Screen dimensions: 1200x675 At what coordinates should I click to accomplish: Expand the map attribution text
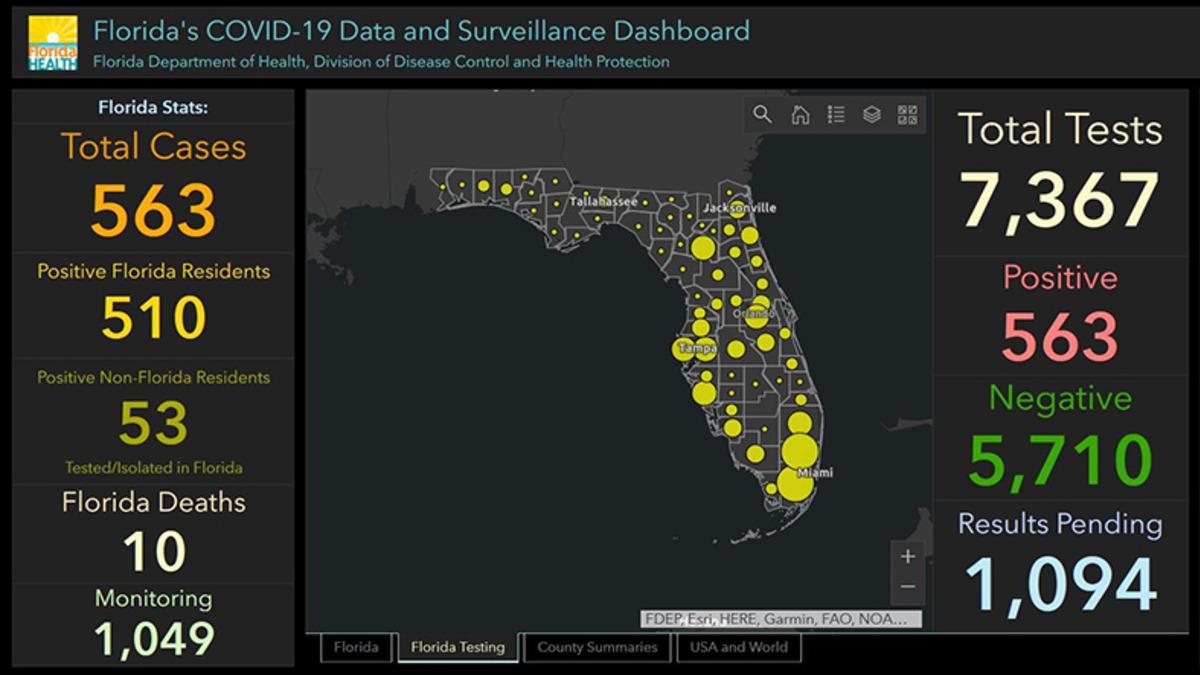tap(781, 619)
